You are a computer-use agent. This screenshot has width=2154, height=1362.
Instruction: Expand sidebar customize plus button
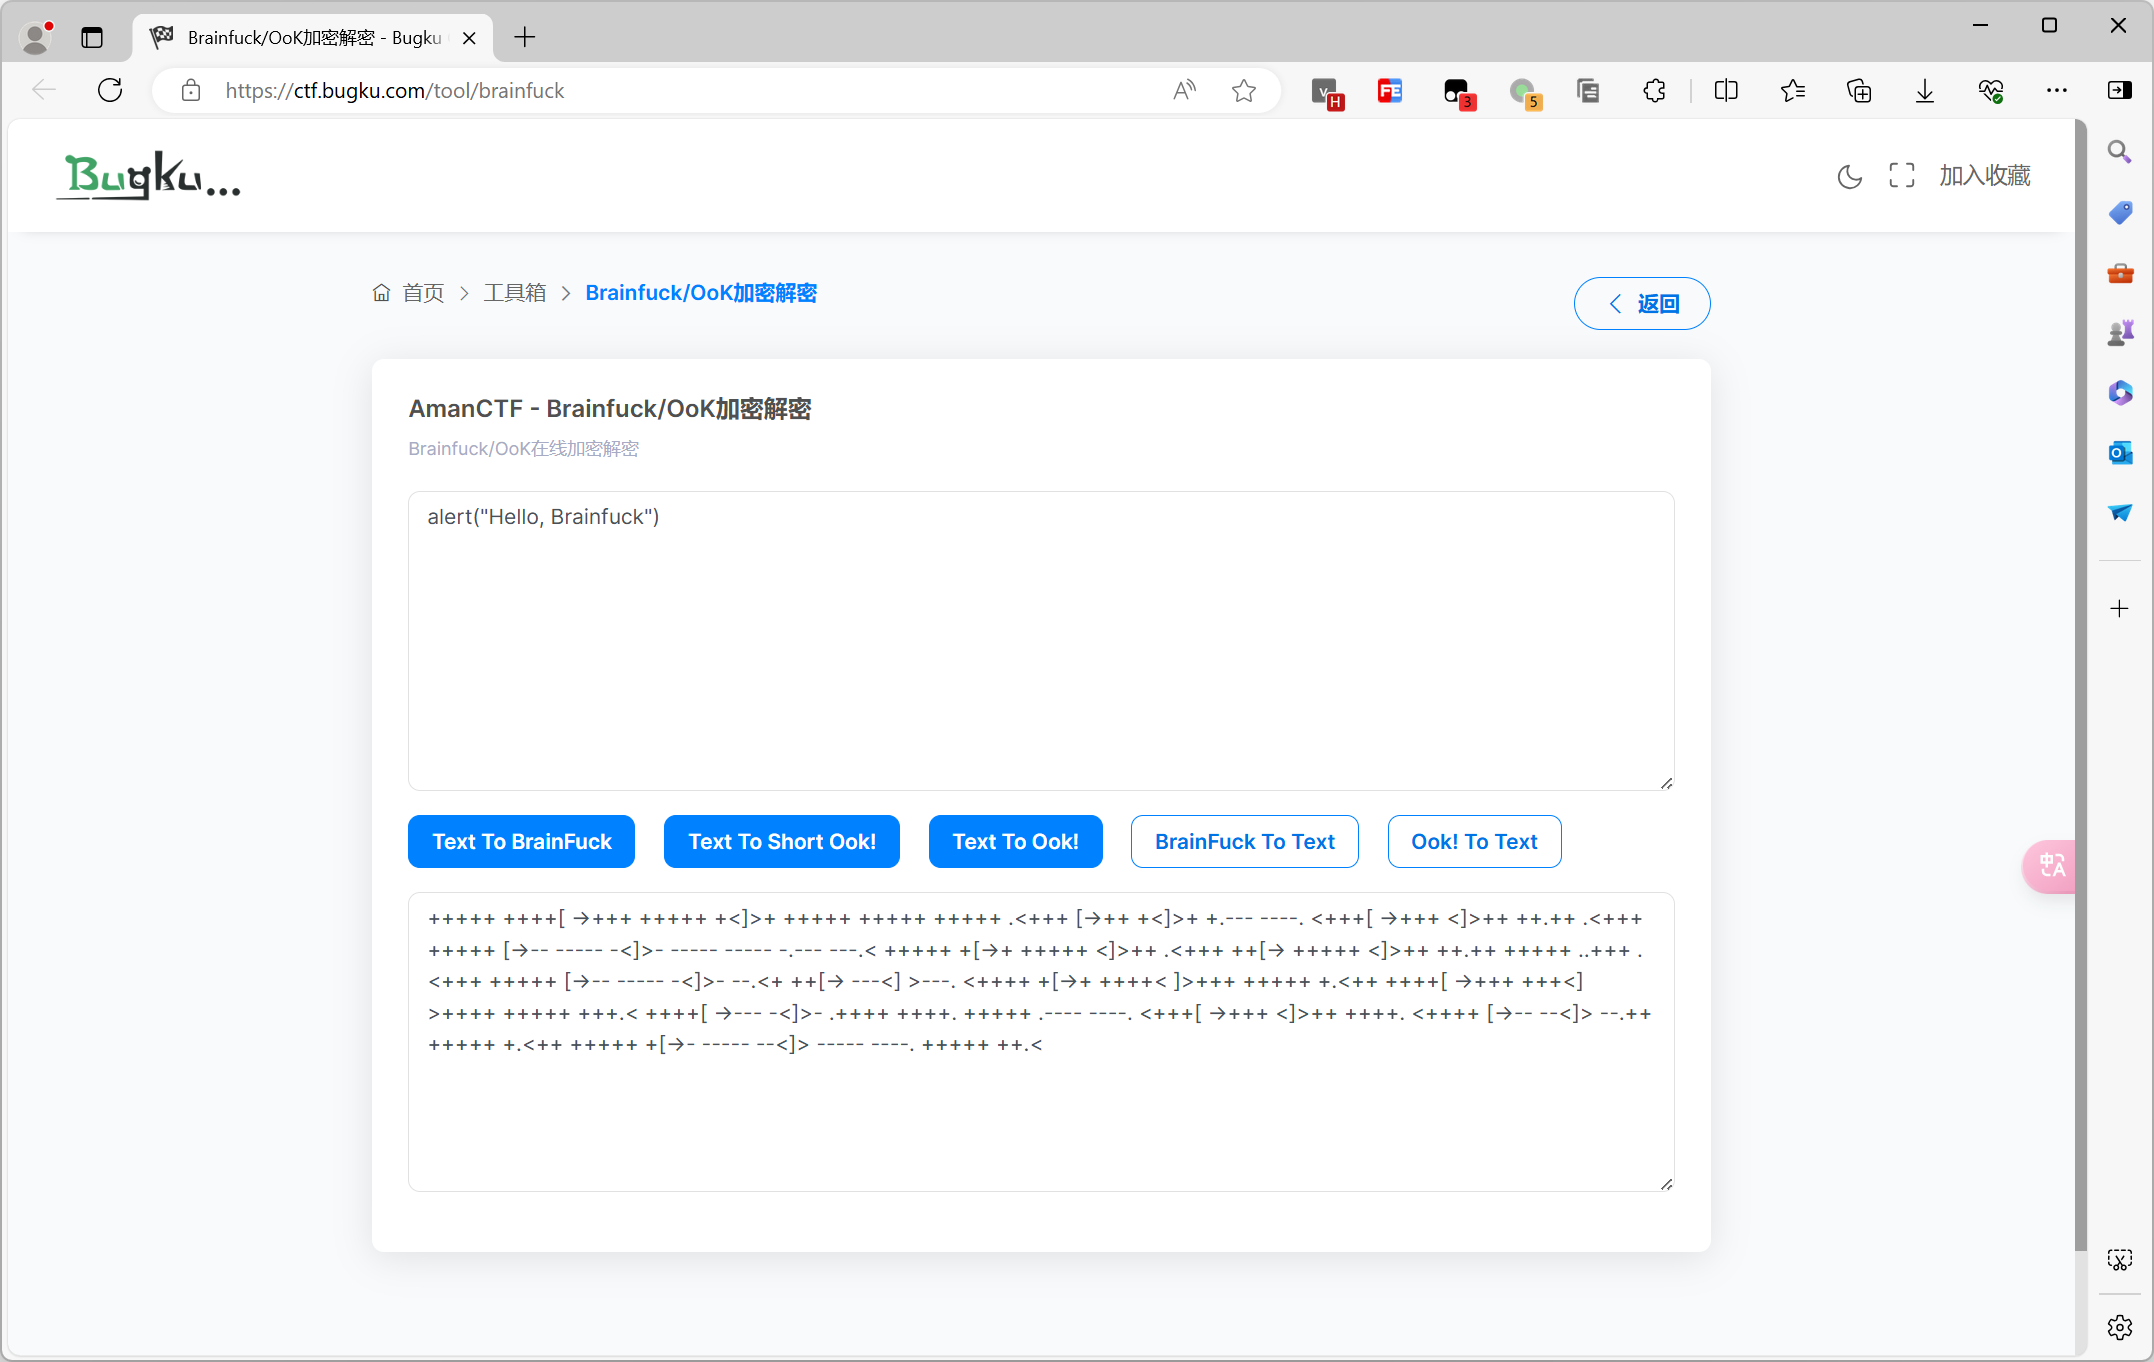pos(2119,609)
